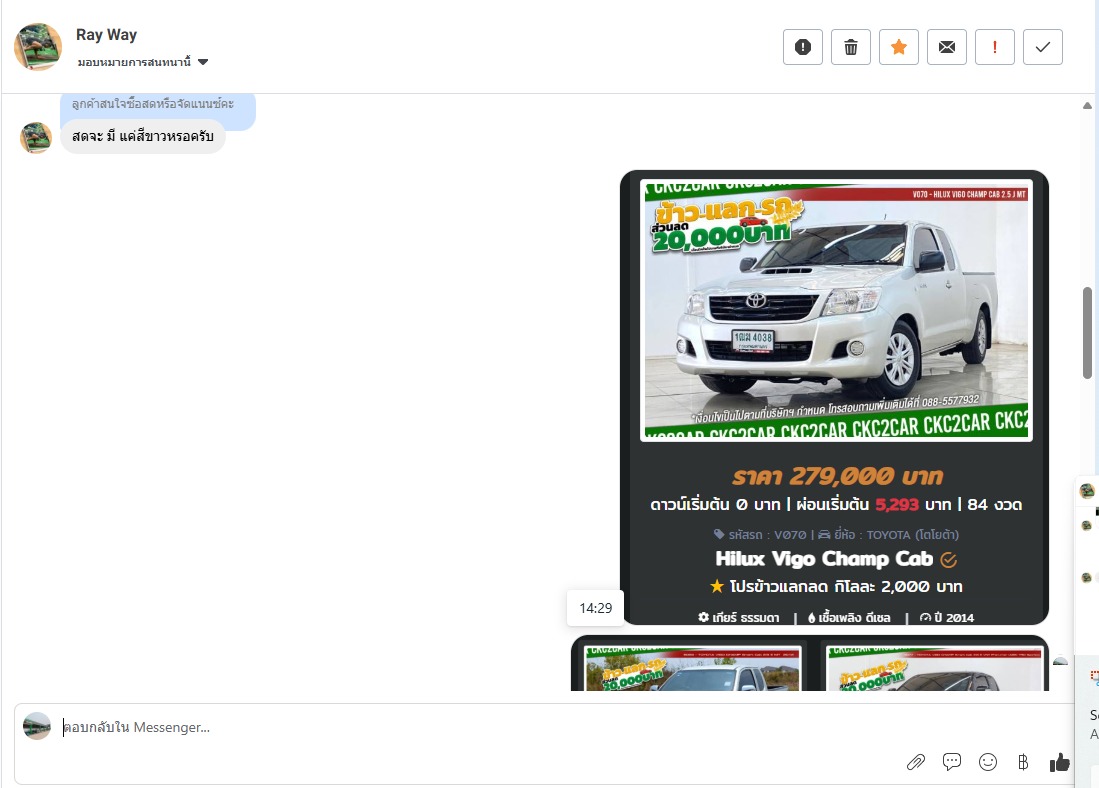
Task: Delete conversation using the trash icon
Action: 850,47
